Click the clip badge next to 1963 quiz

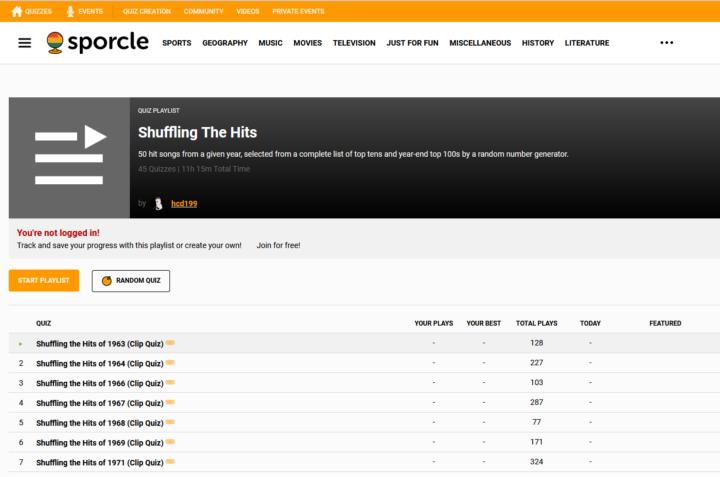170,343
